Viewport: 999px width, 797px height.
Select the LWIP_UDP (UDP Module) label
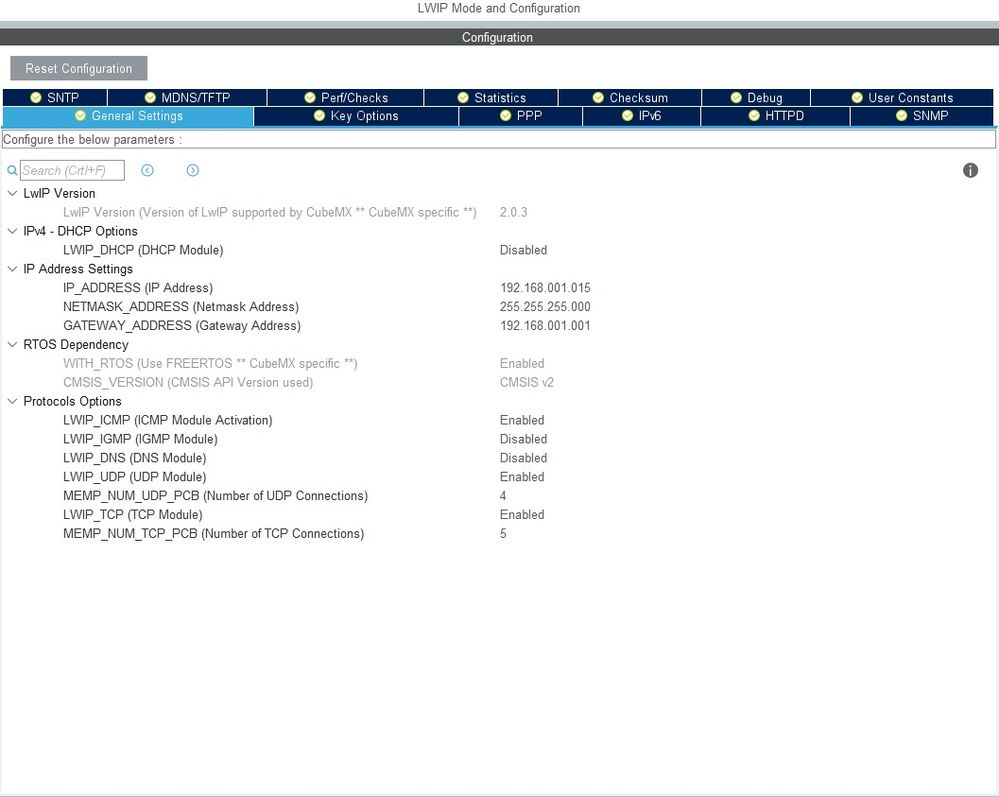click(x=134, y=477)
